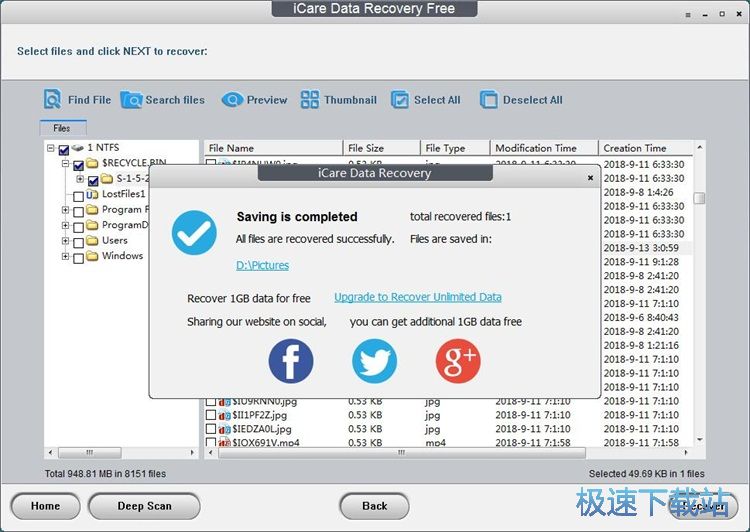
Task: Sort by File Type column header
Action: [x=455, y=148]
